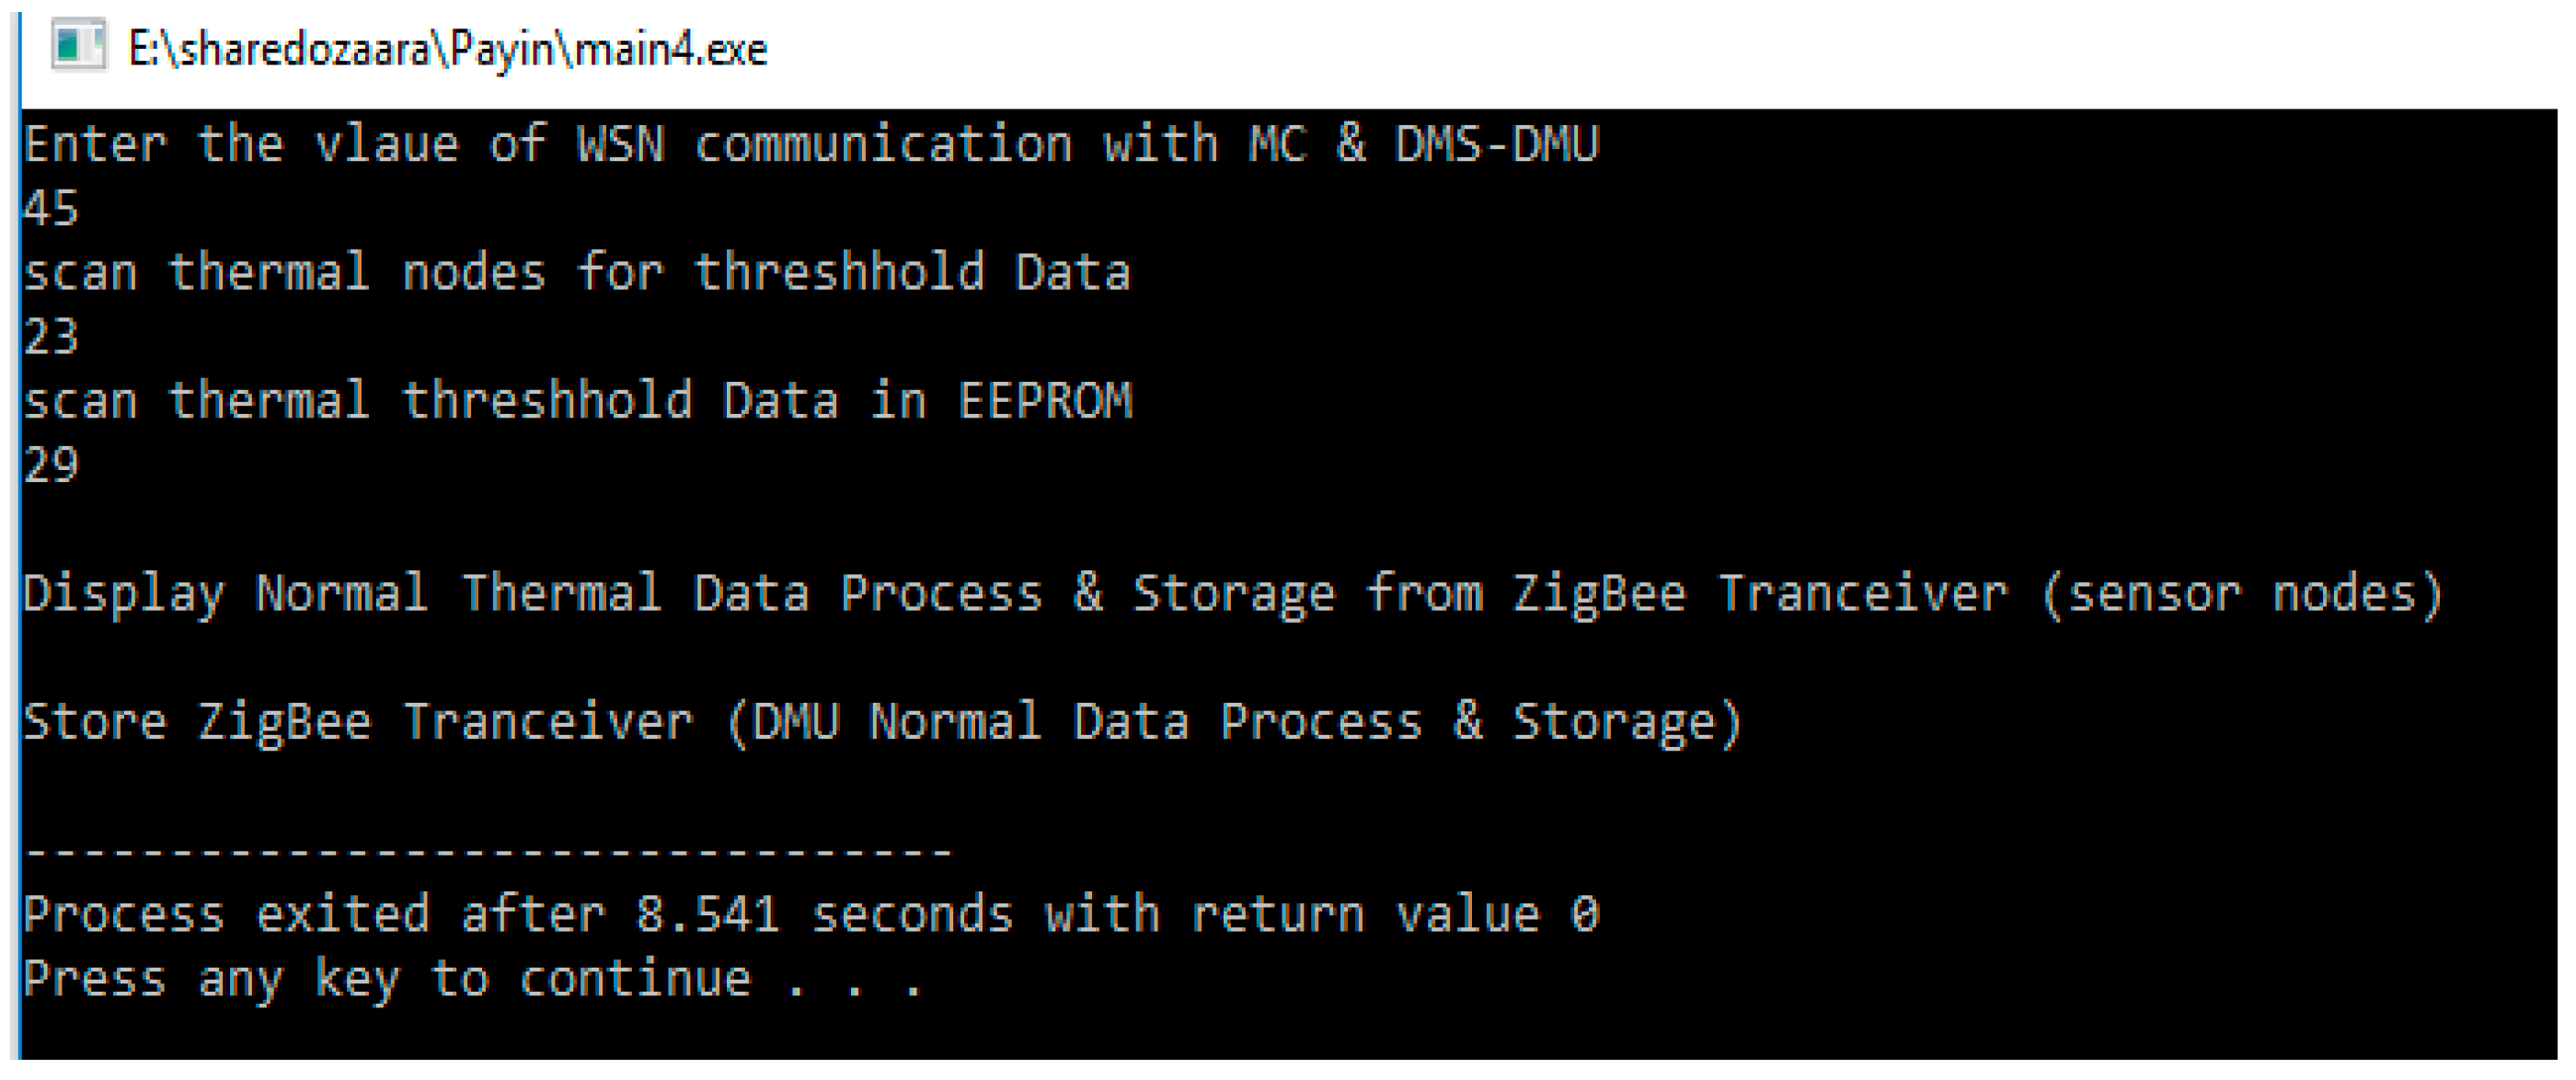Click the 'Enter the vlaue of WSN' prompt line
2576x1080 pixels.
tap(810, 144)
